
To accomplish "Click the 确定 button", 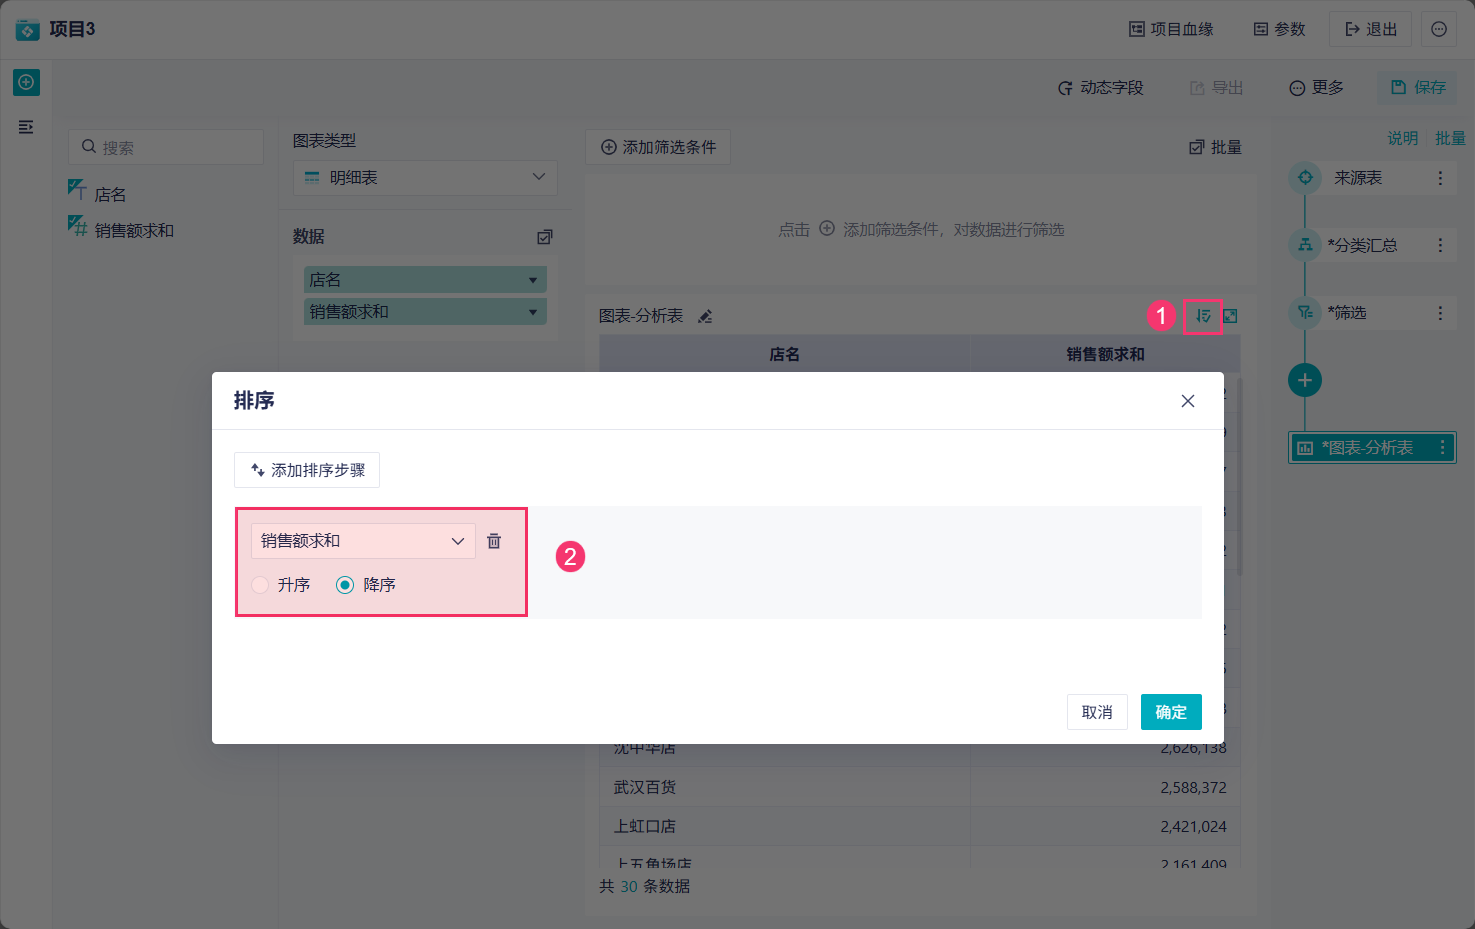I will 1170,712.
